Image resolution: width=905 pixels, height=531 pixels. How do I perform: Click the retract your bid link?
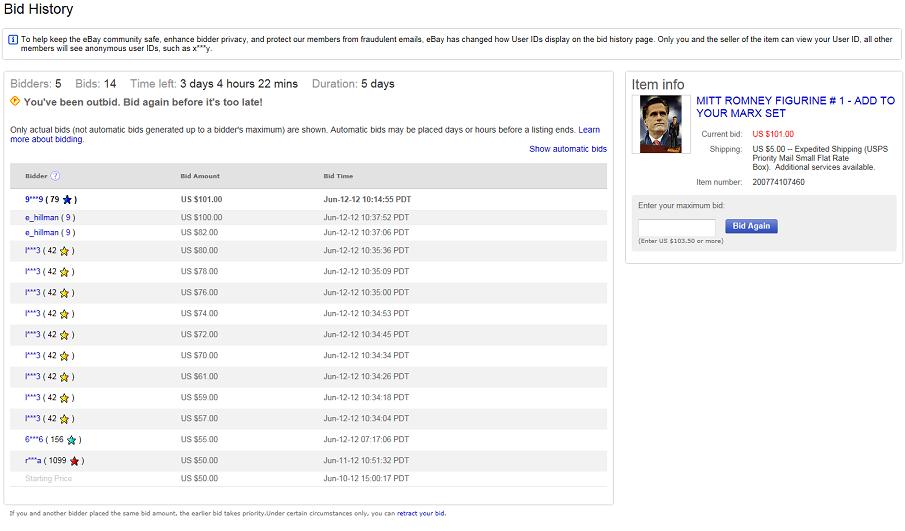click(421, 513)
